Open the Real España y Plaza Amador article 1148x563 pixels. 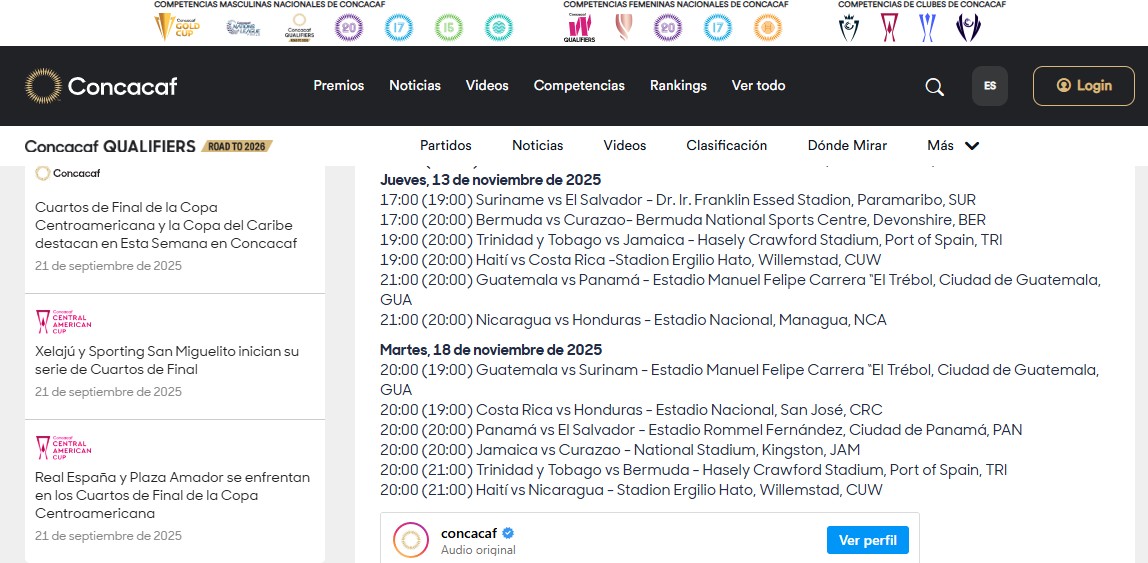[172, 495]
